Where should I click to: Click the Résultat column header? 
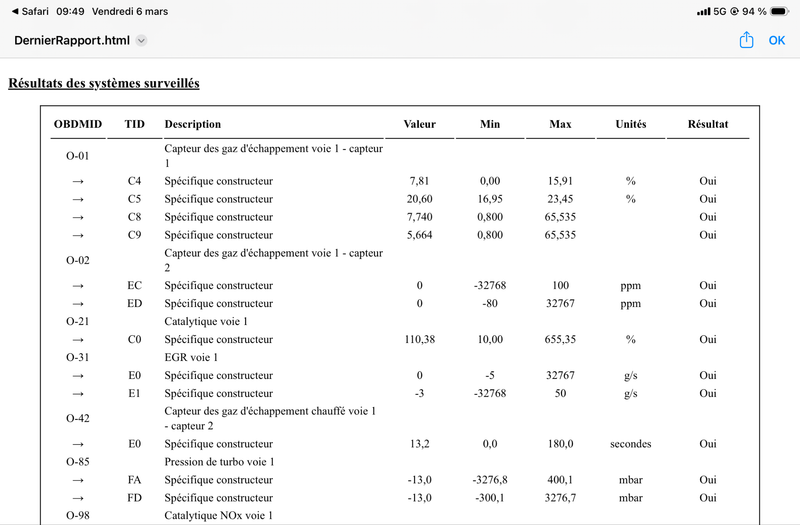click(707, 124)
